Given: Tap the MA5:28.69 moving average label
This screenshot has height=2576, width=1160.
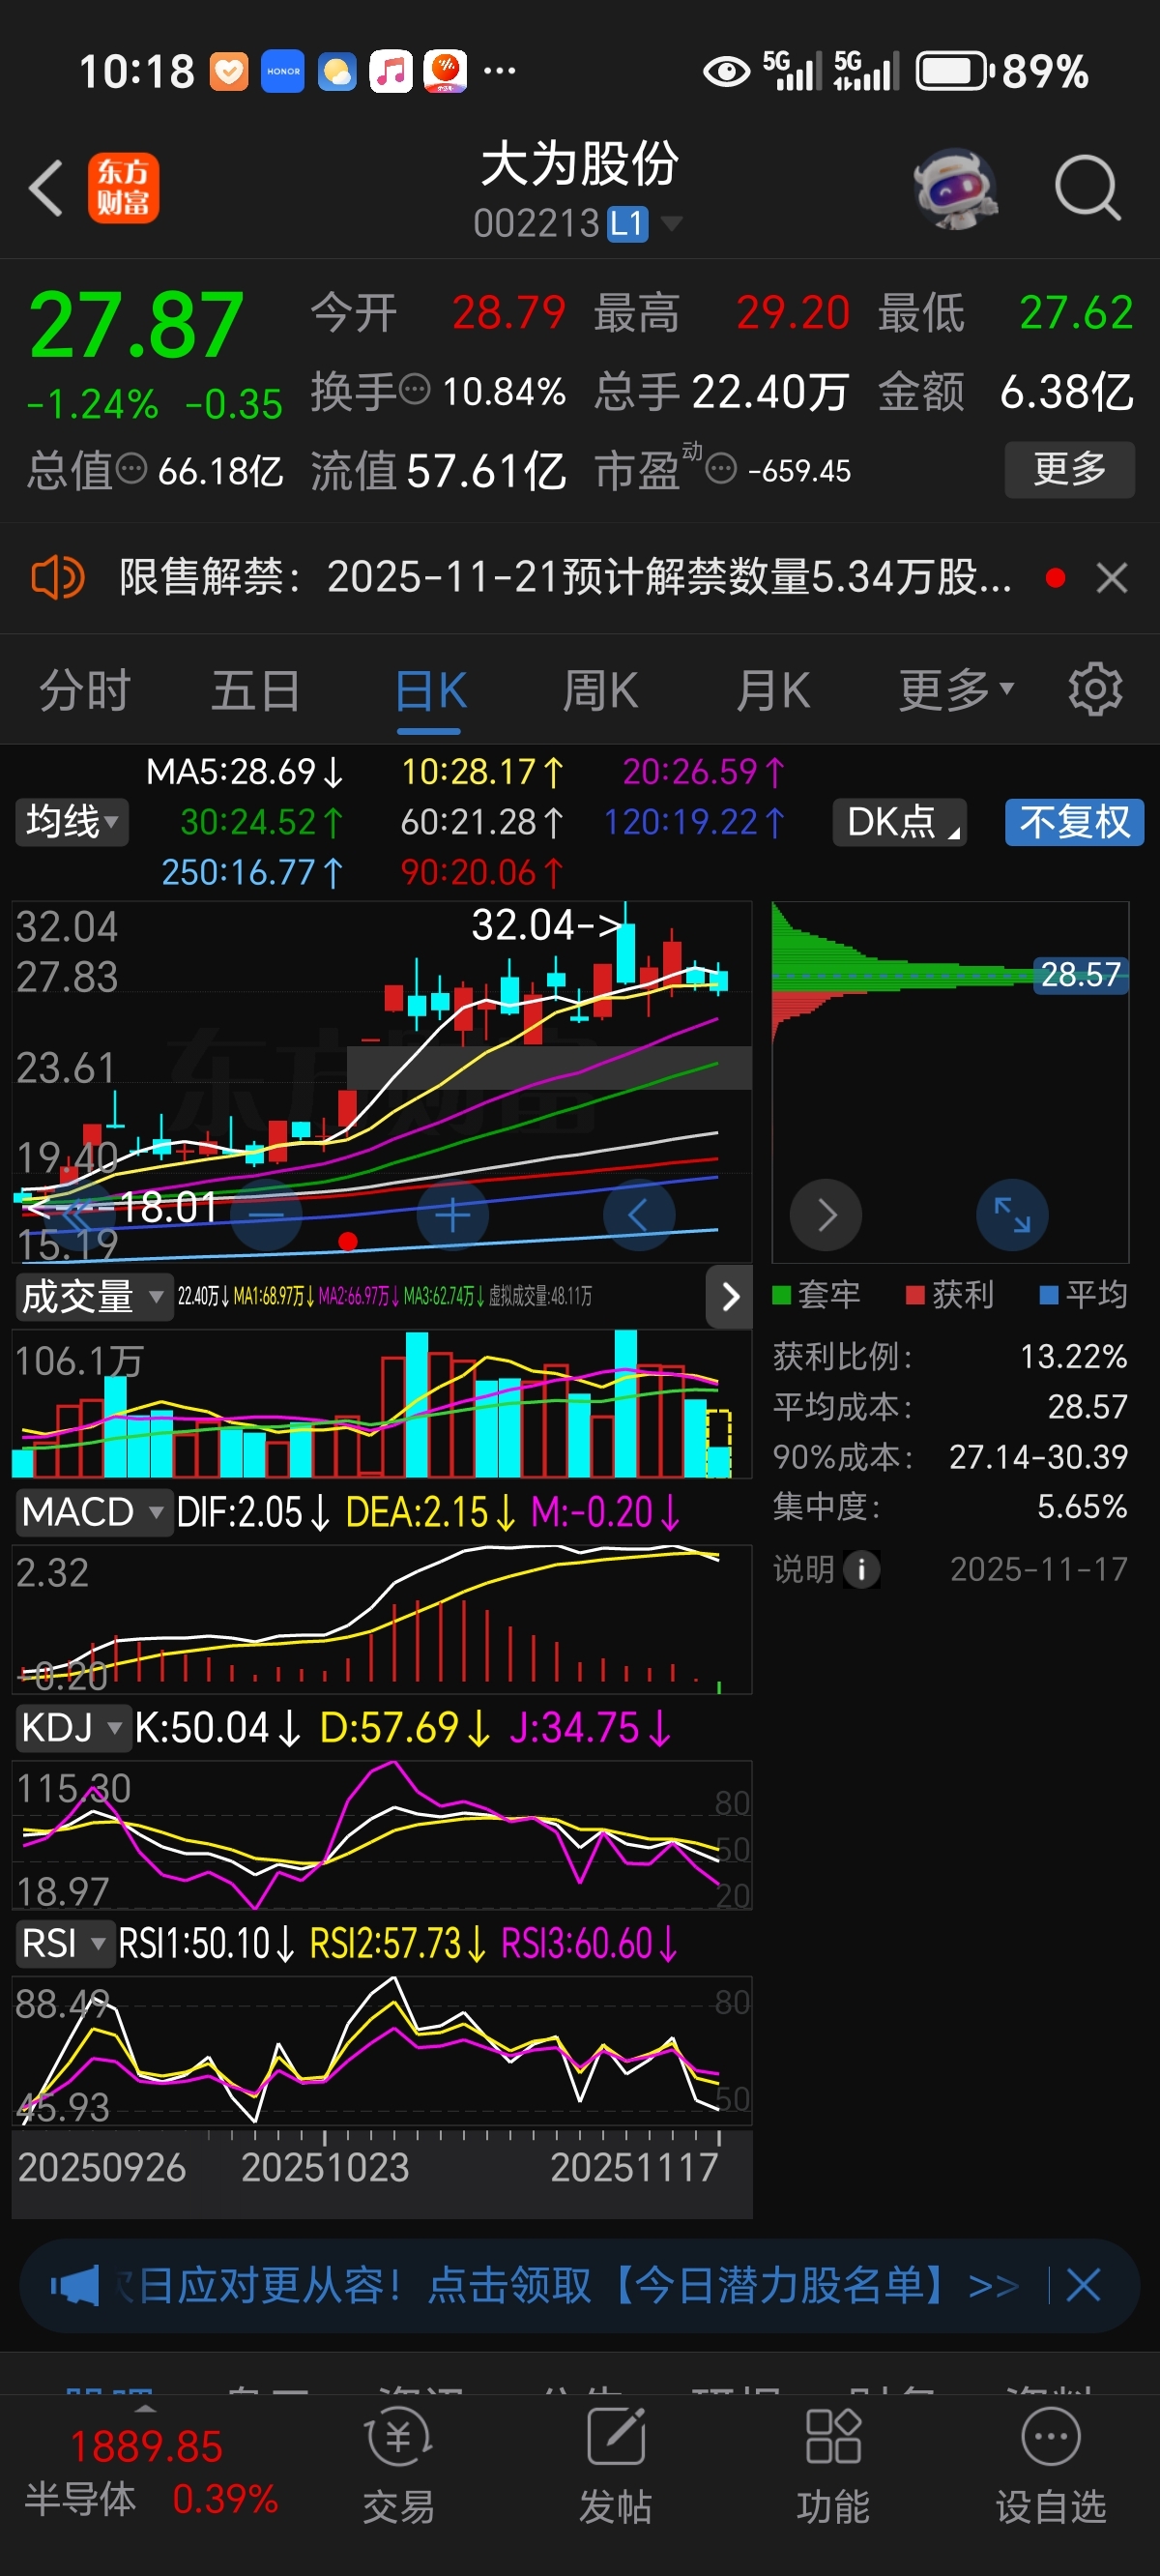Looking at the screenshot, I should click(x=245, y=771).
